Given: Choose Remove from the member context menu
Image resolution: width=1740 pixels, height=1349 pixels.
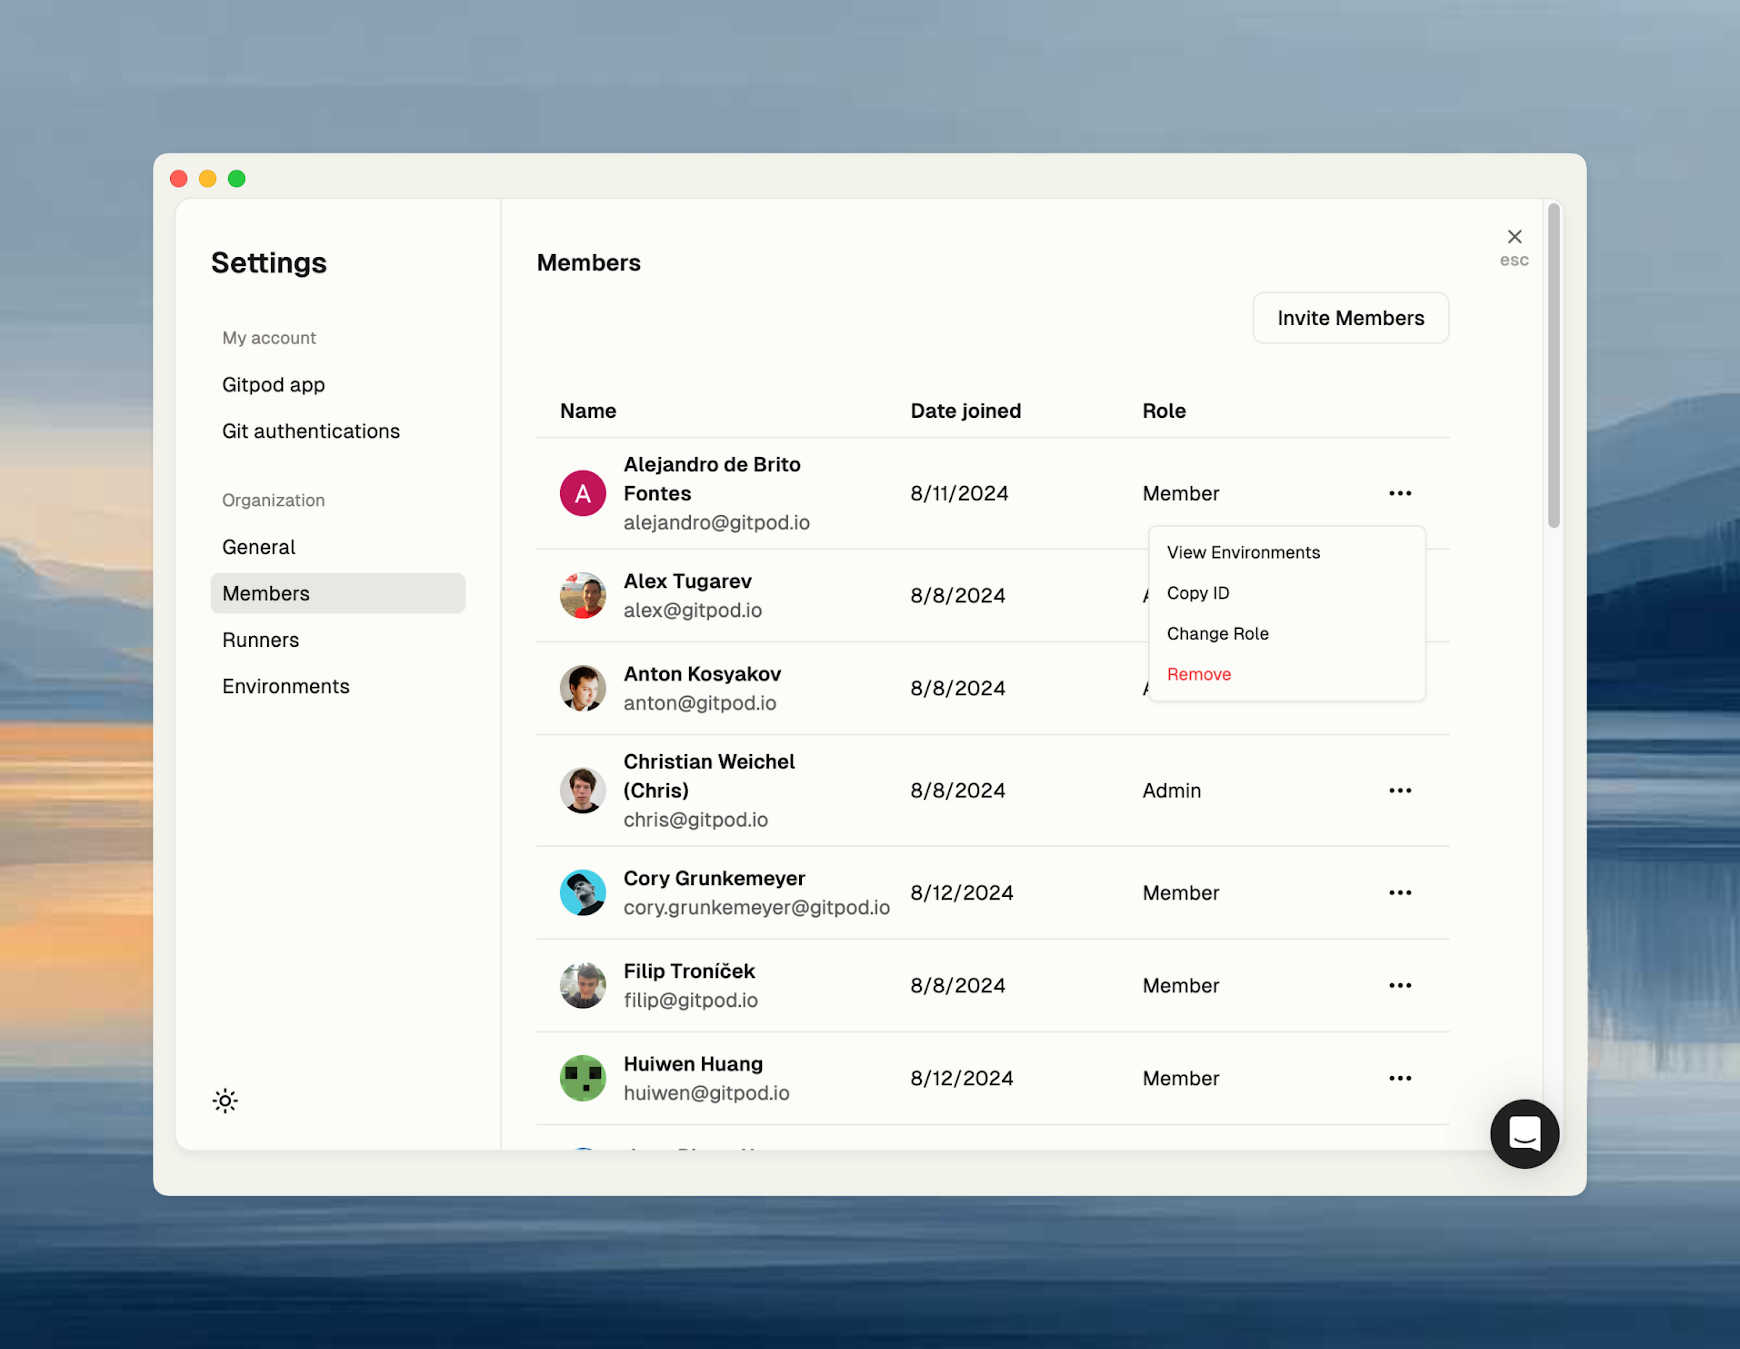Looking at the screenshot, I should [x=1198, y=674].
